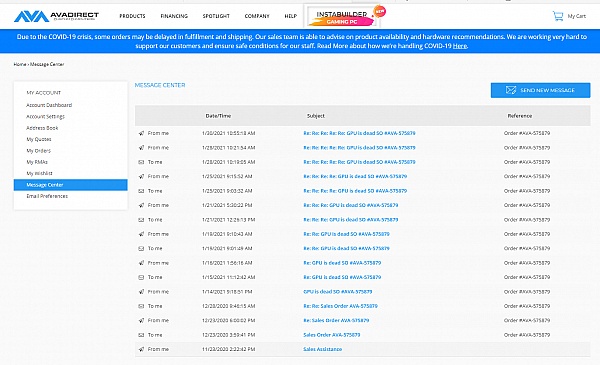Open 'Re: Sales Order AVA-575879' from 12/23/2020 6:00 PM
Image resolution: width=600 pixels, height=365 pixels.
(336, 321)
